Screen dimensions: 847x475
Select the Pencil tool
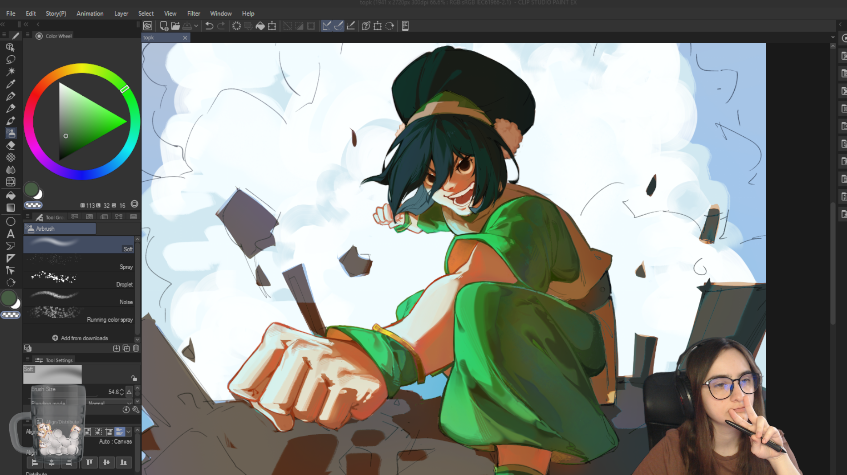pos(10,109)
